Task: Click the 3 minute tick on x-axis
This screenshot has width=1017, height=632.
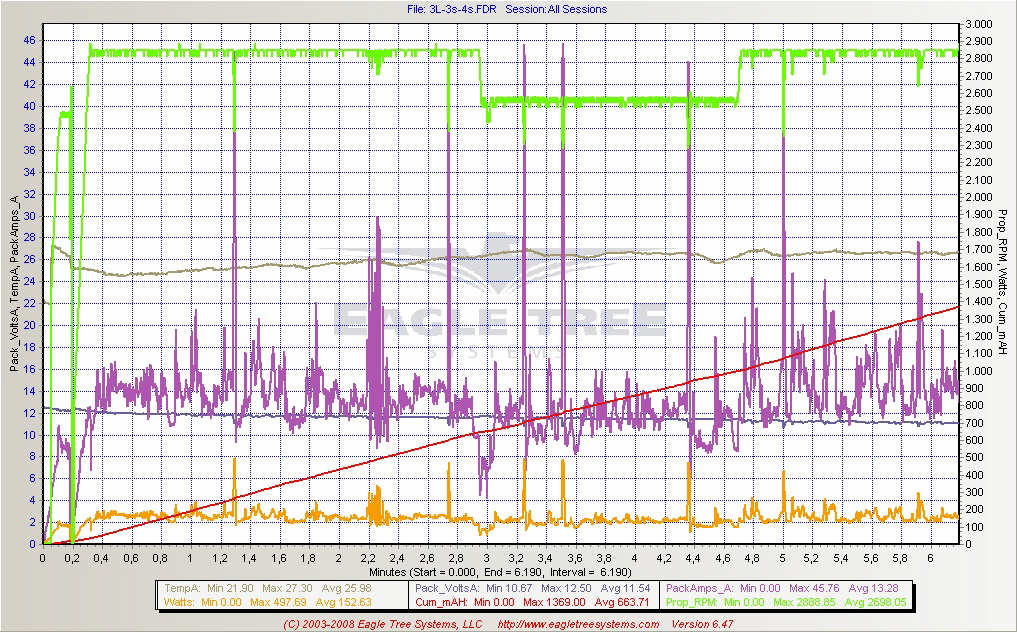Action: tap(487, 558)
